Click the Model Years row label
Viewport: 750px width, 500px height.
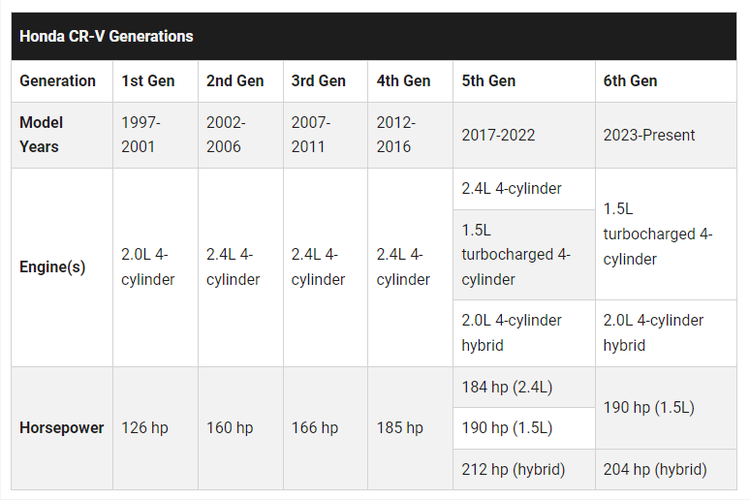coord(41,134)
